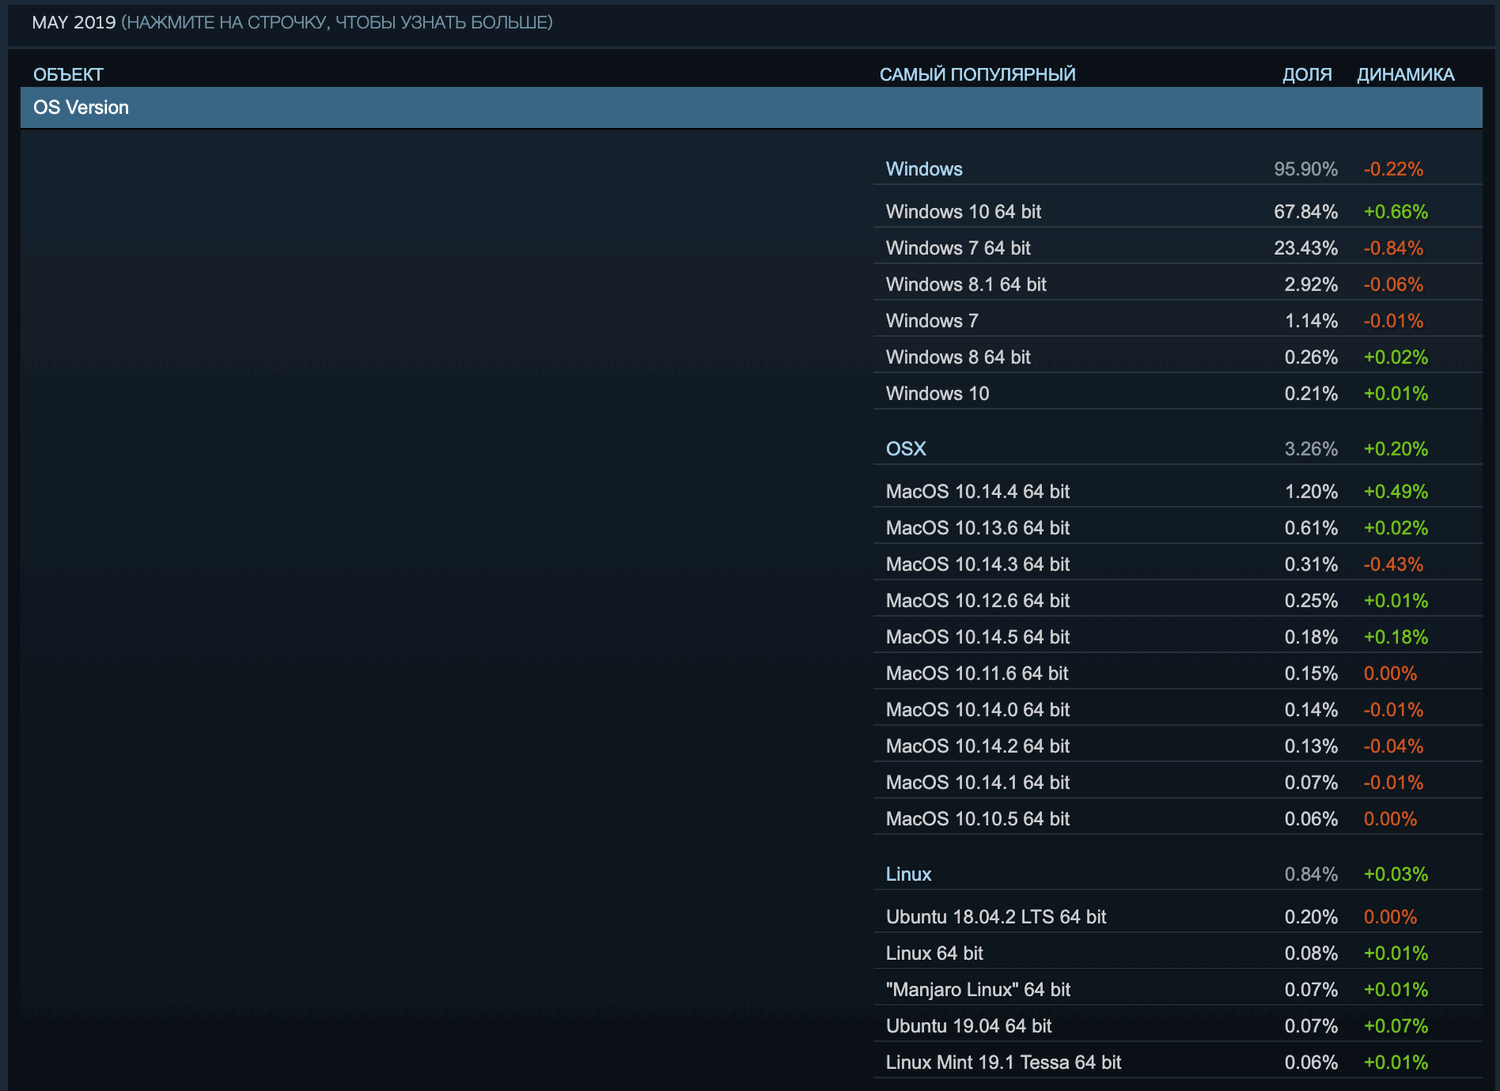Viewport: 1500px width, 1091px height.
Task: Expand the OS Version section header
Action: coord(80,107)
